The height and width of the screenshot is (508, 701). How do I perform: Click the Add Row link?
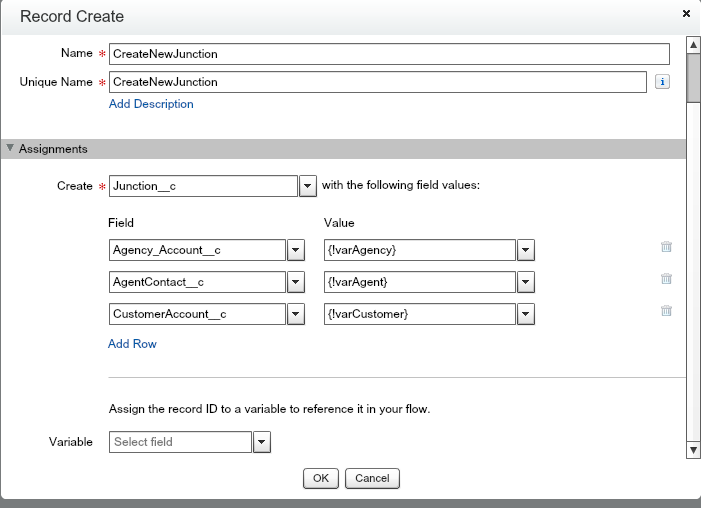coord(132,344)
